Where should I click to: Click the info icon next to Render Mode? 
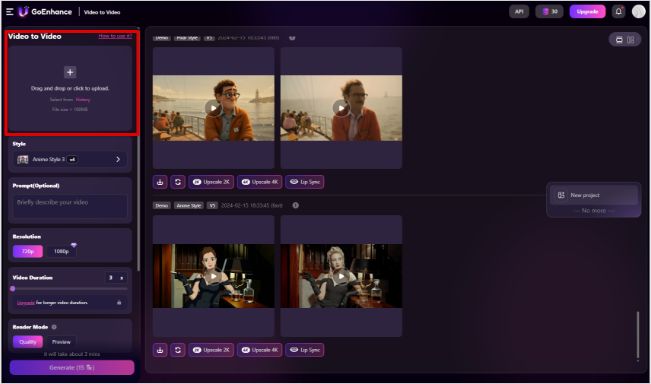tap(54, 327)
